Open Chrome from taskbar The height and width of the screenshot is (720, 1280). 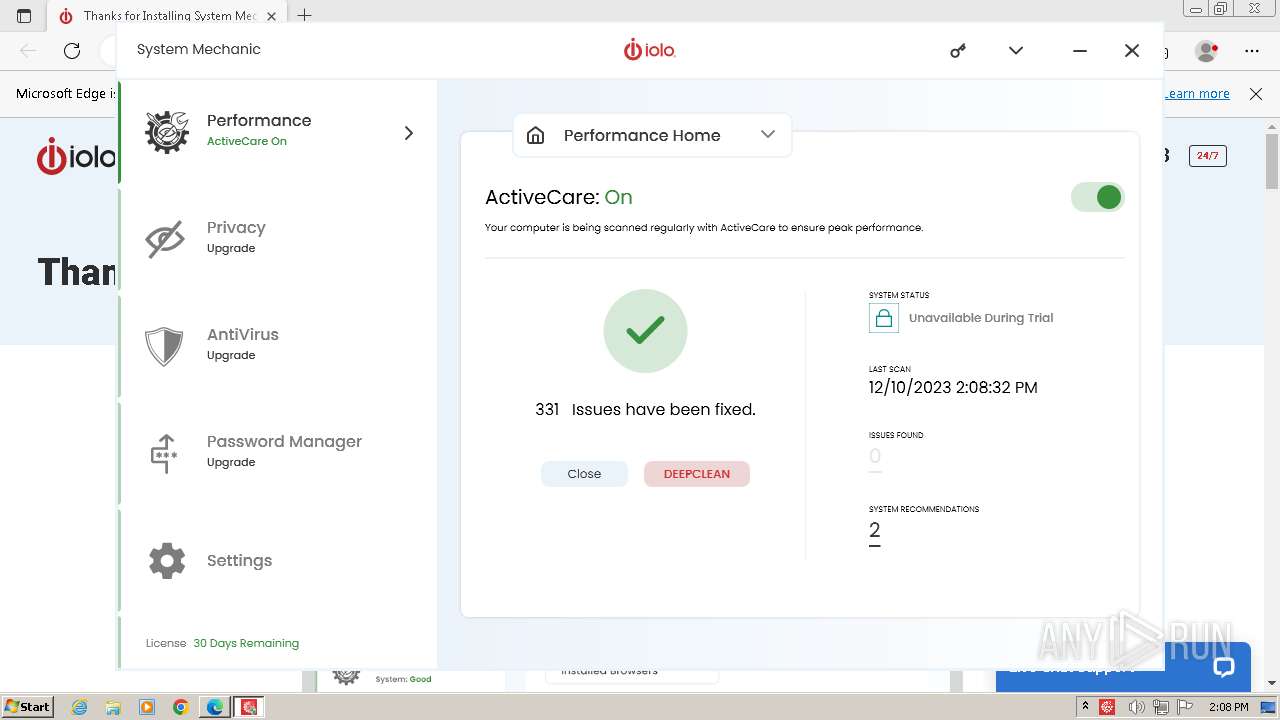[x=181, y=707]
